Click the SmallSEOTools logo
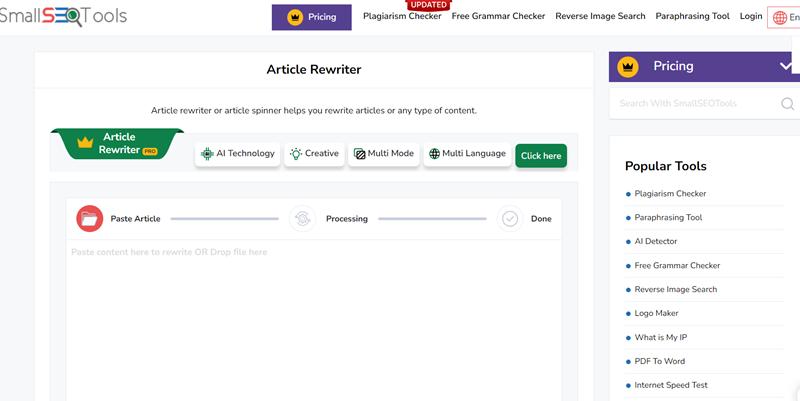The height and width of the screenshot is (401, 800). (x=63, y=16)
